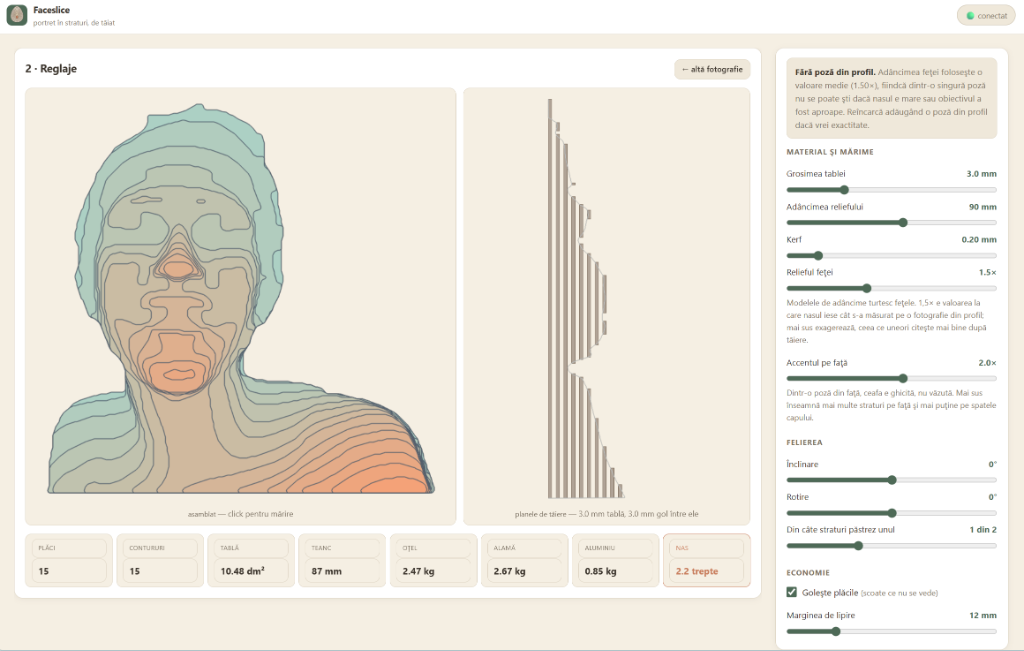The image size is (1024, 651).
Task: Adjust the Din câte straturi păstrez unul slider
Action: (x=891, y=546)
